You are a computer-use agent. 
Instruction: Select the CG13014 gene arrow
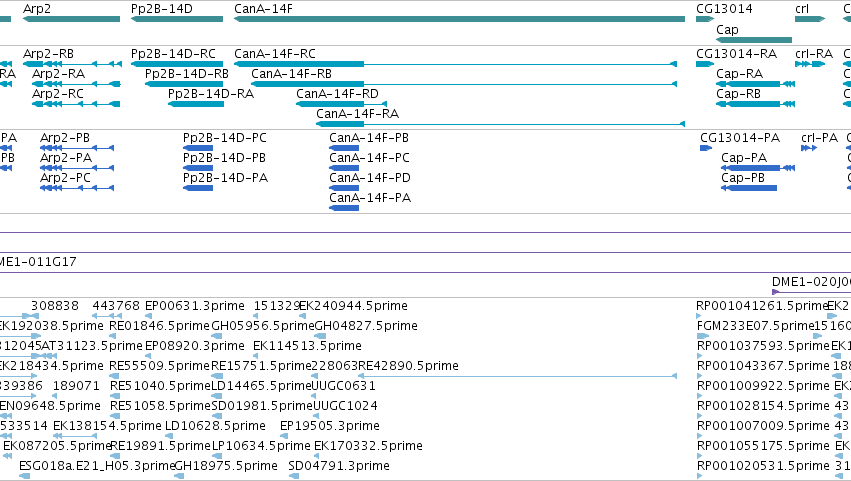[x=705, y=19]
